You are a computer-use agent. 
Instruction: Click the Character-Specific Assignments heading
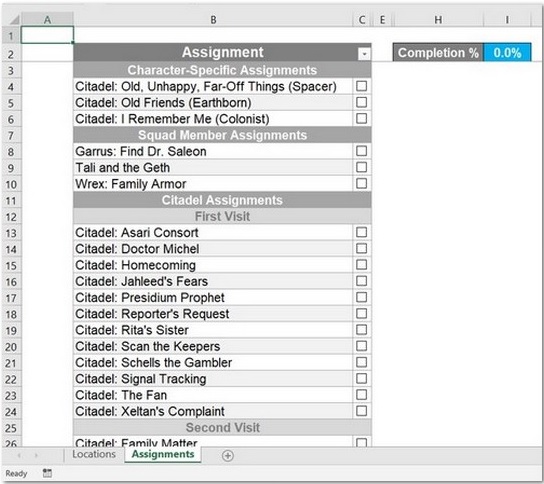pyautogui.click(x=222, y=70)
